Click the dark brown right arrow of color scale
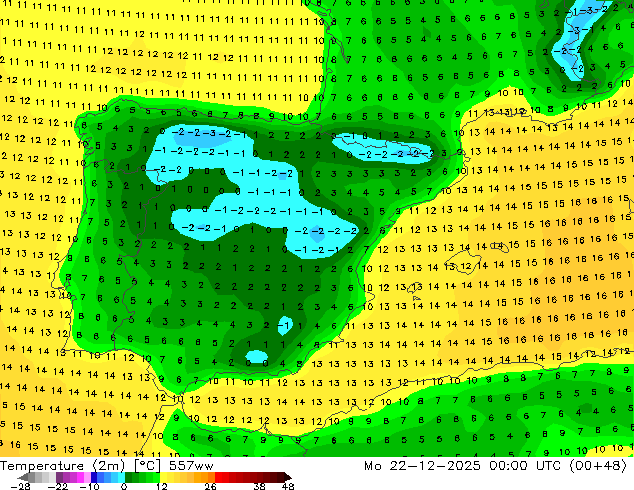 point(287,477)
